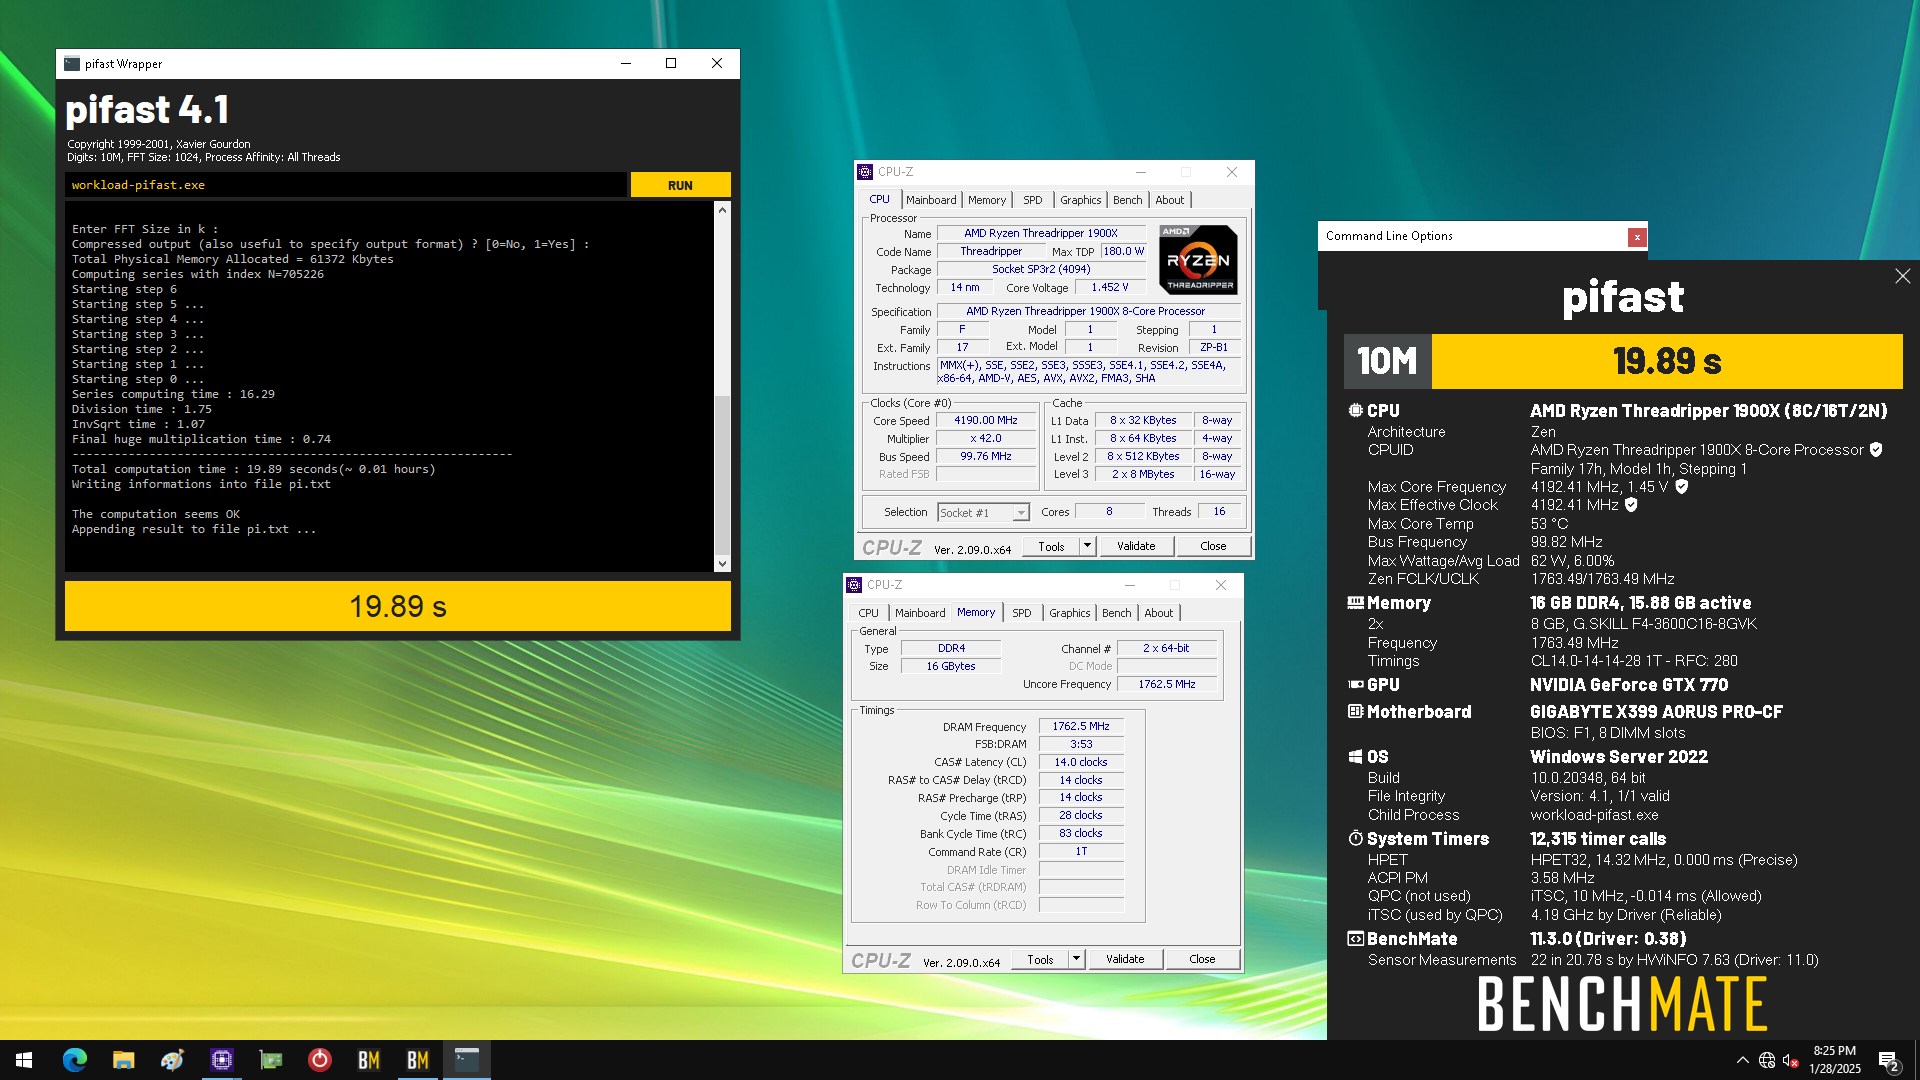The width and height of the screenshot is (1920, 1080).
Task: Click the 10M digits label in BenchMate
Action: tap(1387, 361)
